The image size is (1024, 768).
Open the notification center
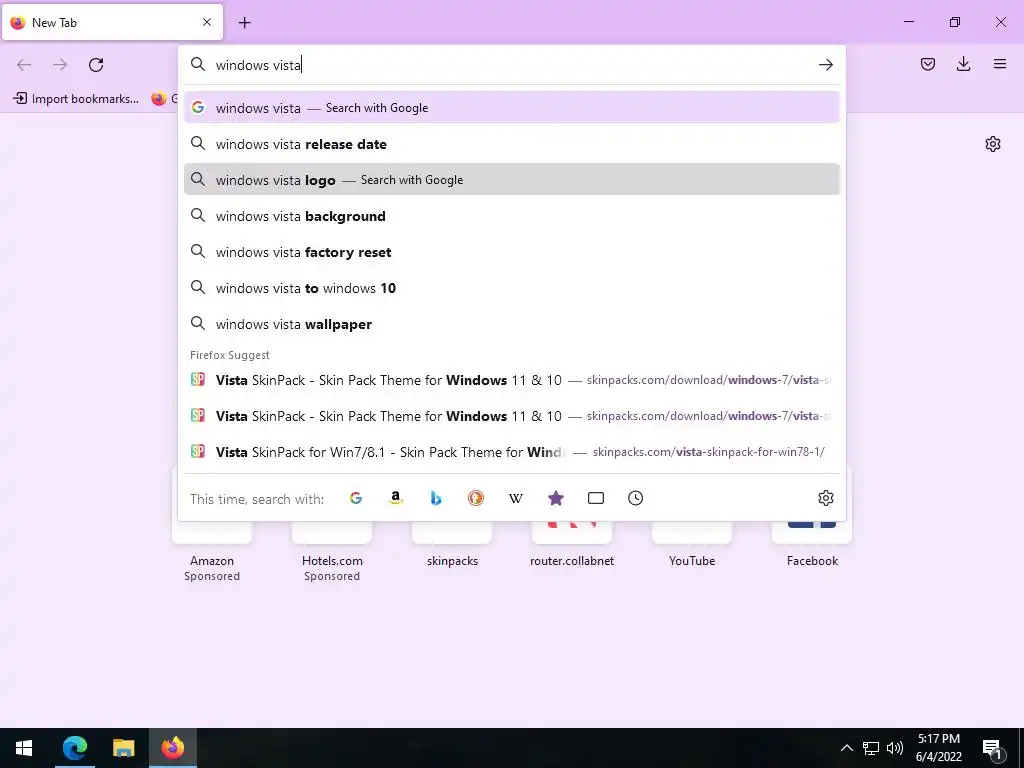coord(993,748)
